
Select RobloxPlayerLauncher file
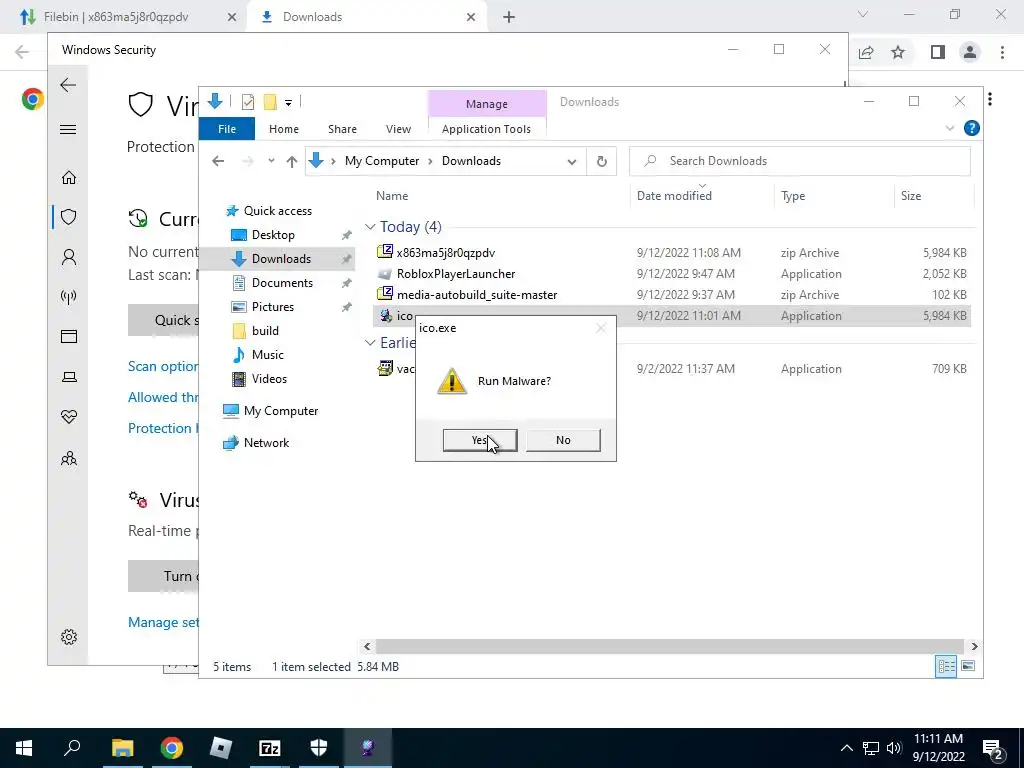click(456, 274)
